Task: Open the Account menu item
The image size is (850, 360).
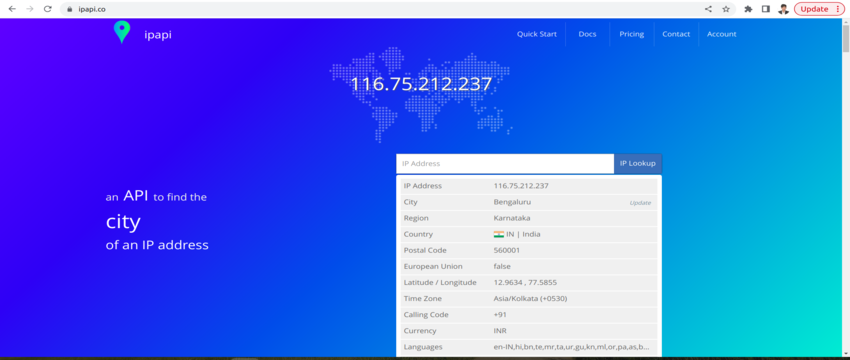Action: [x=722, y=34]
